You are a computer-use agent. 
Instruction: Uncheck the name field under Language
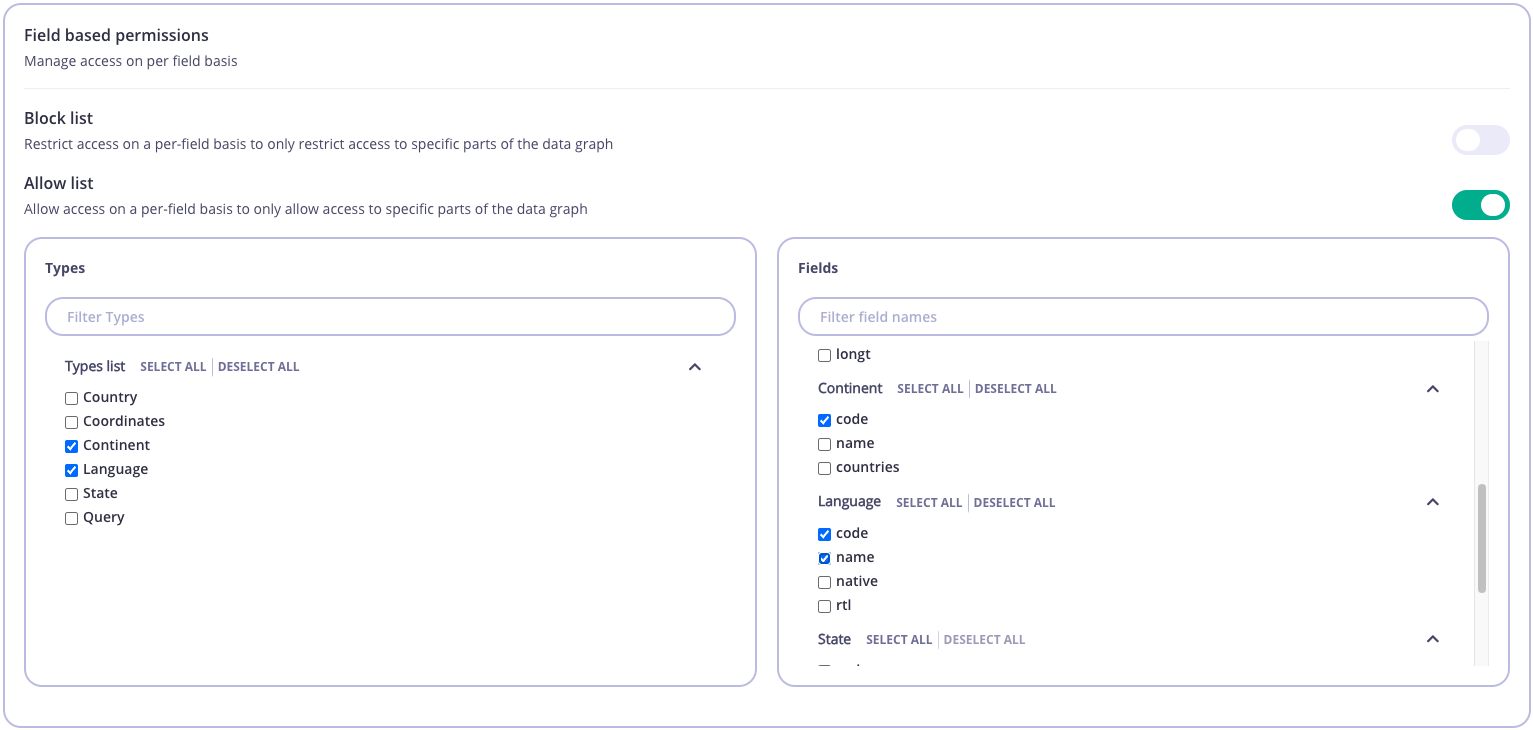[824, 558]
